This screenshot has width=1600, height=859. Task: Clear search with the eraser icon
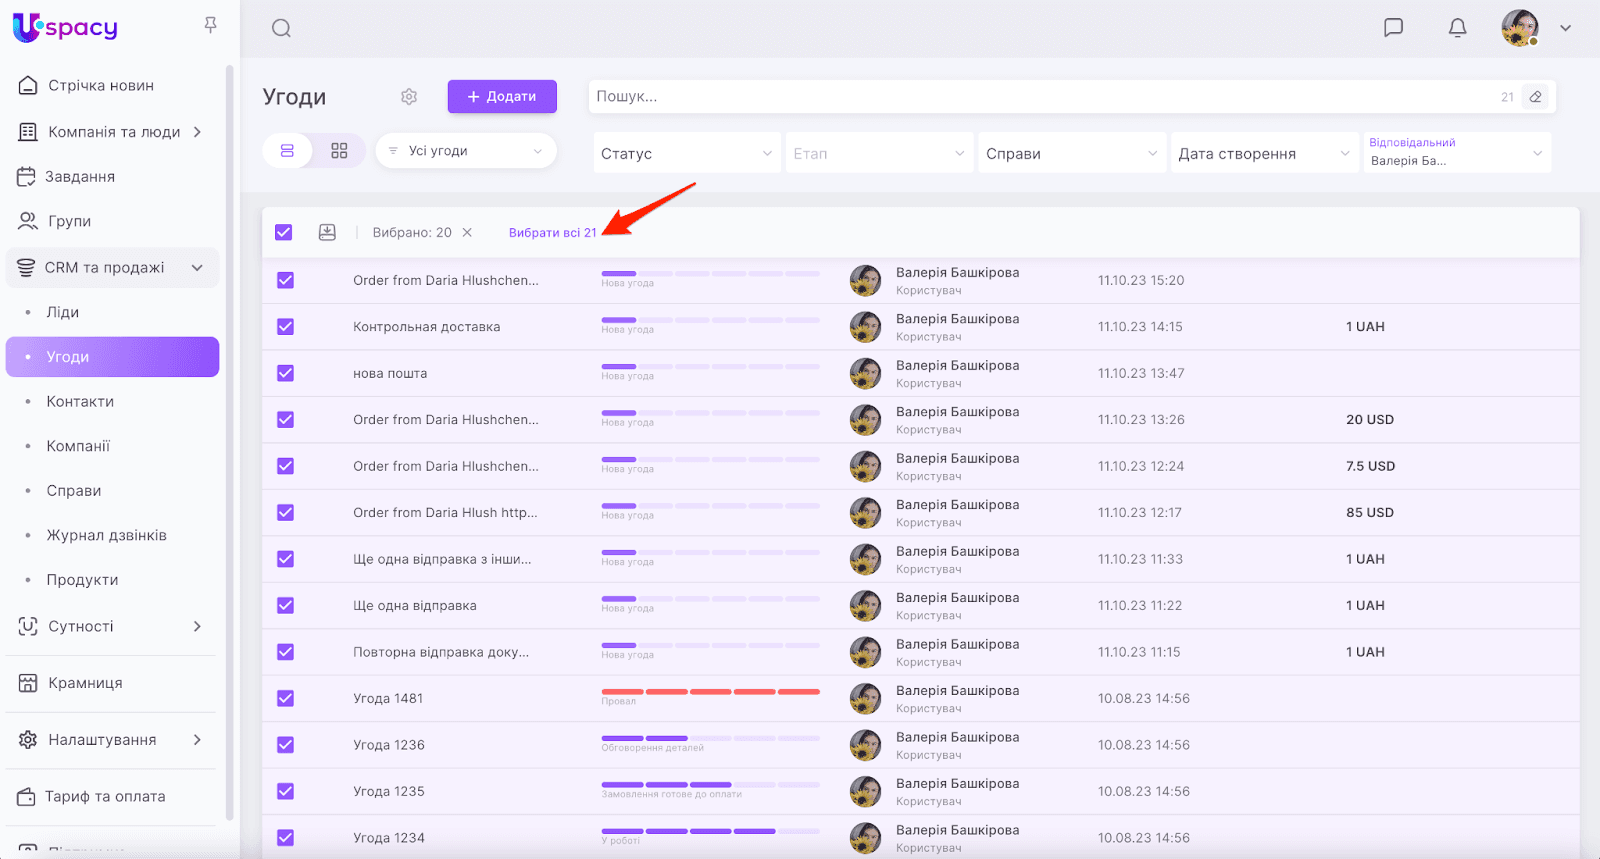point(1535,97)
